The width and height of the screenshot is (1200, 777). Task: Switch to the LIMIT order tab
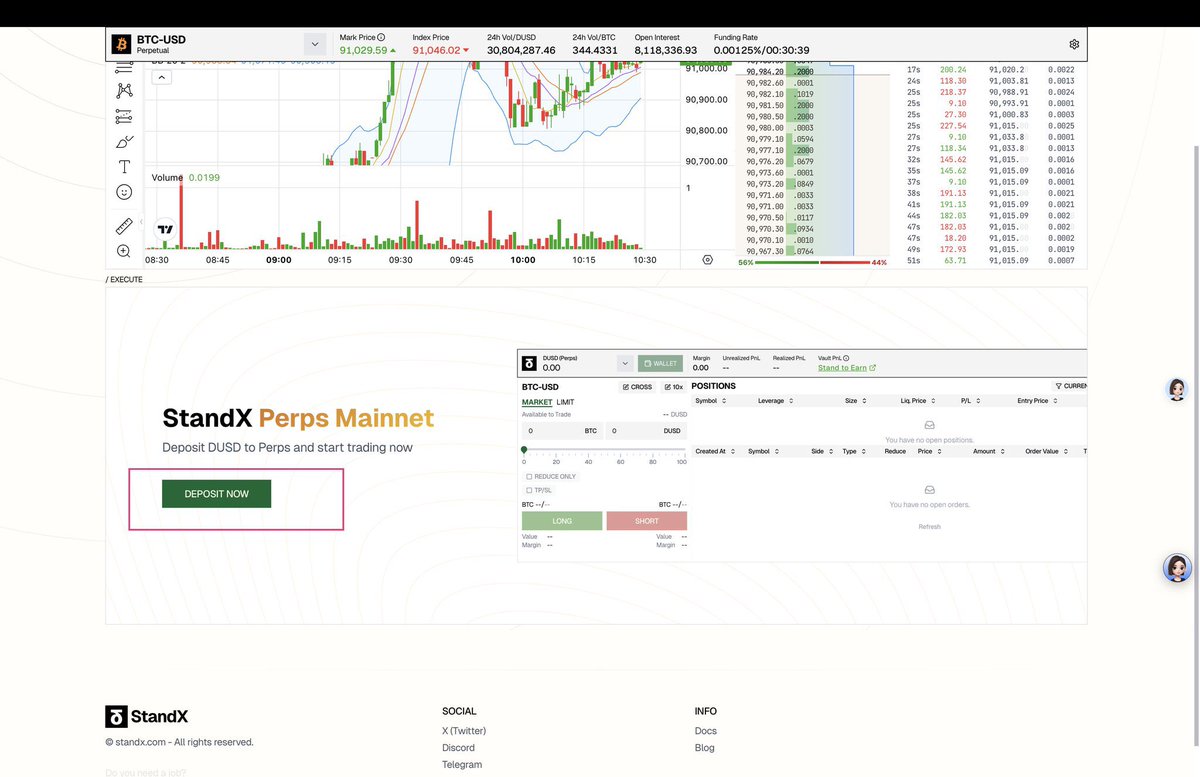pos(566,402)
